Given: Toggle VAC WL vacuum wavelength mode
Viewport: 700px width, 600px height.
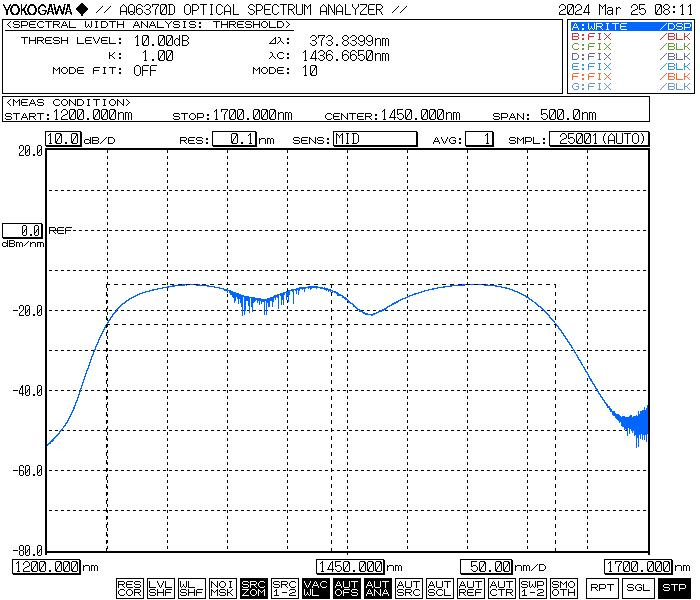Looking at the screenshot, I should pos(315,589).
